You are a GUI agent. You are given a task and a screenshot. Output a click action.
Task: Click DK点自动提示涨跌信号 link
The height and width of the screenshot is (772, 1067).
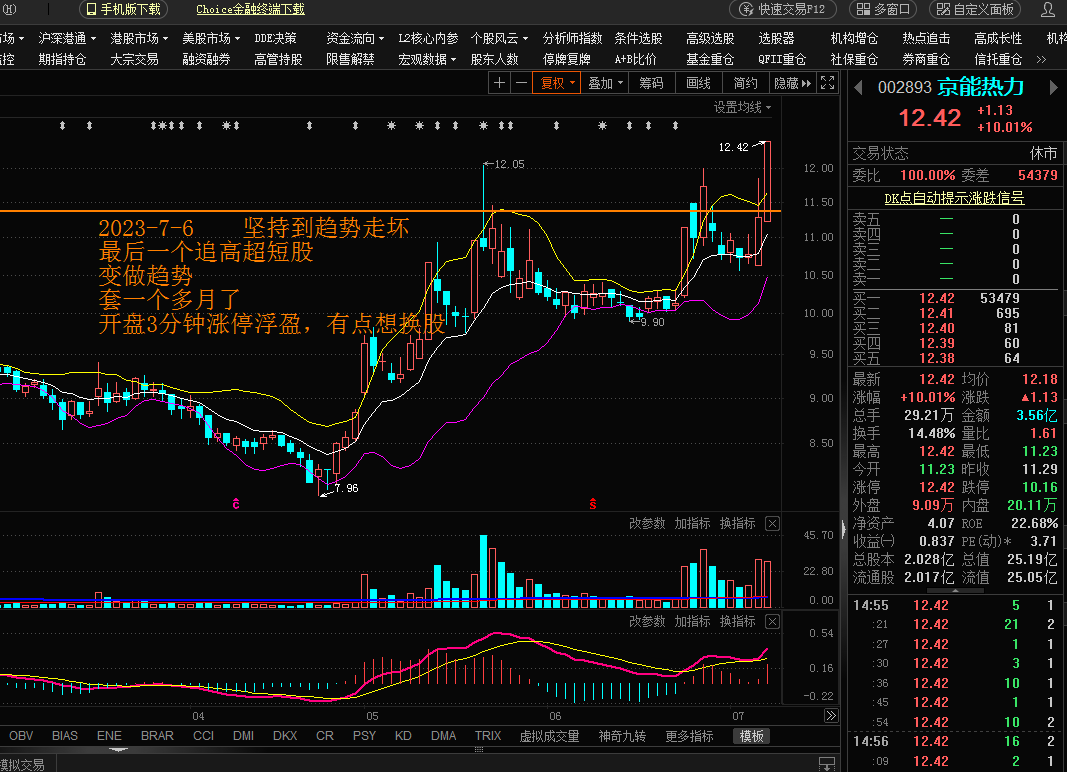pos(954,198)
